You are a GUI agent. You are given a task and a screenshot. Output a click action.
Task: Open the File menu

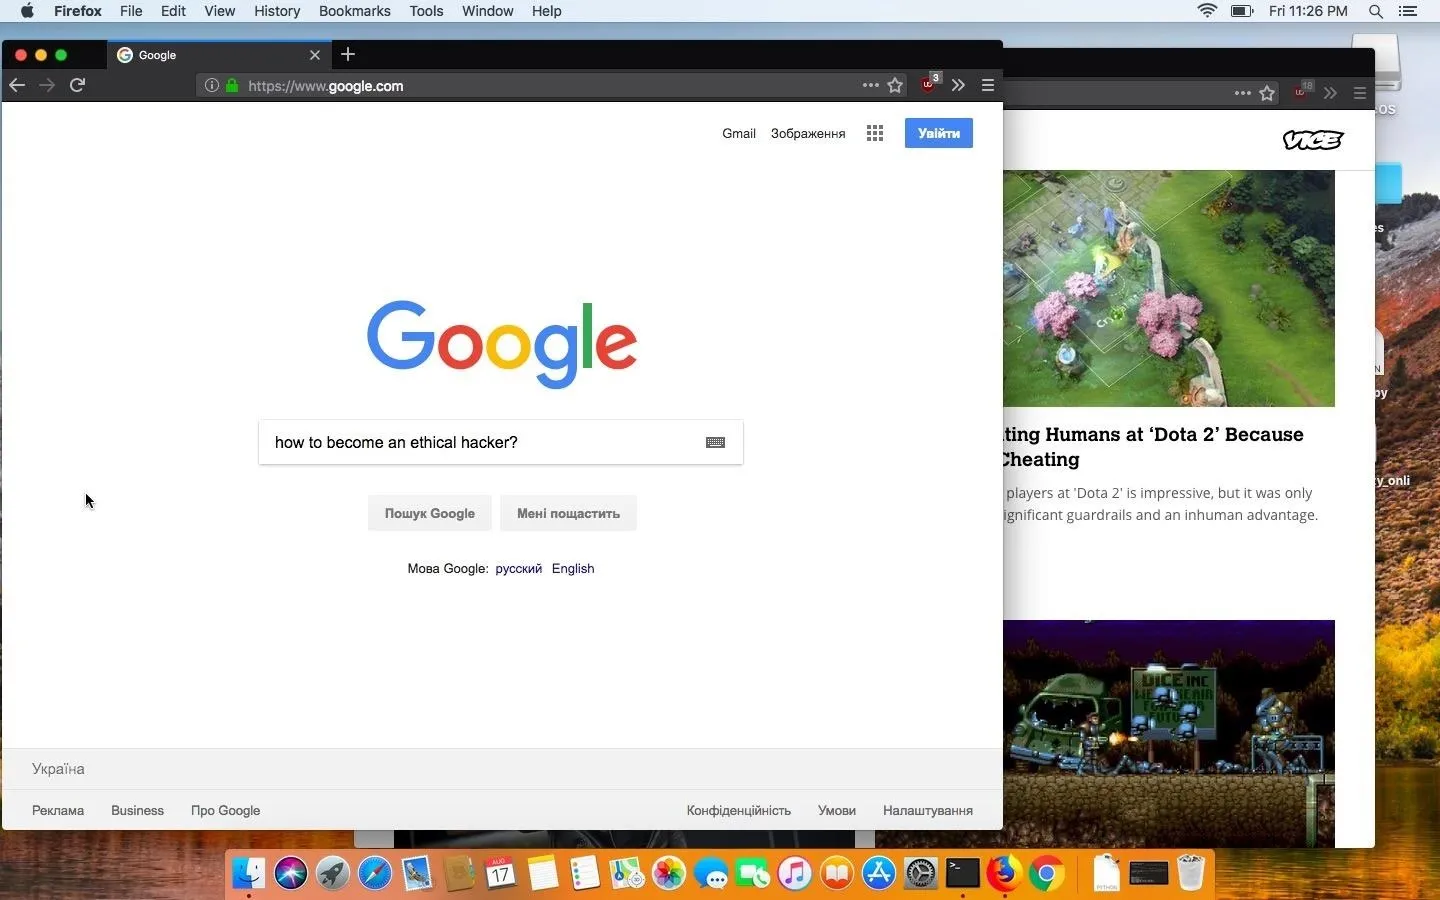point(131,11)
